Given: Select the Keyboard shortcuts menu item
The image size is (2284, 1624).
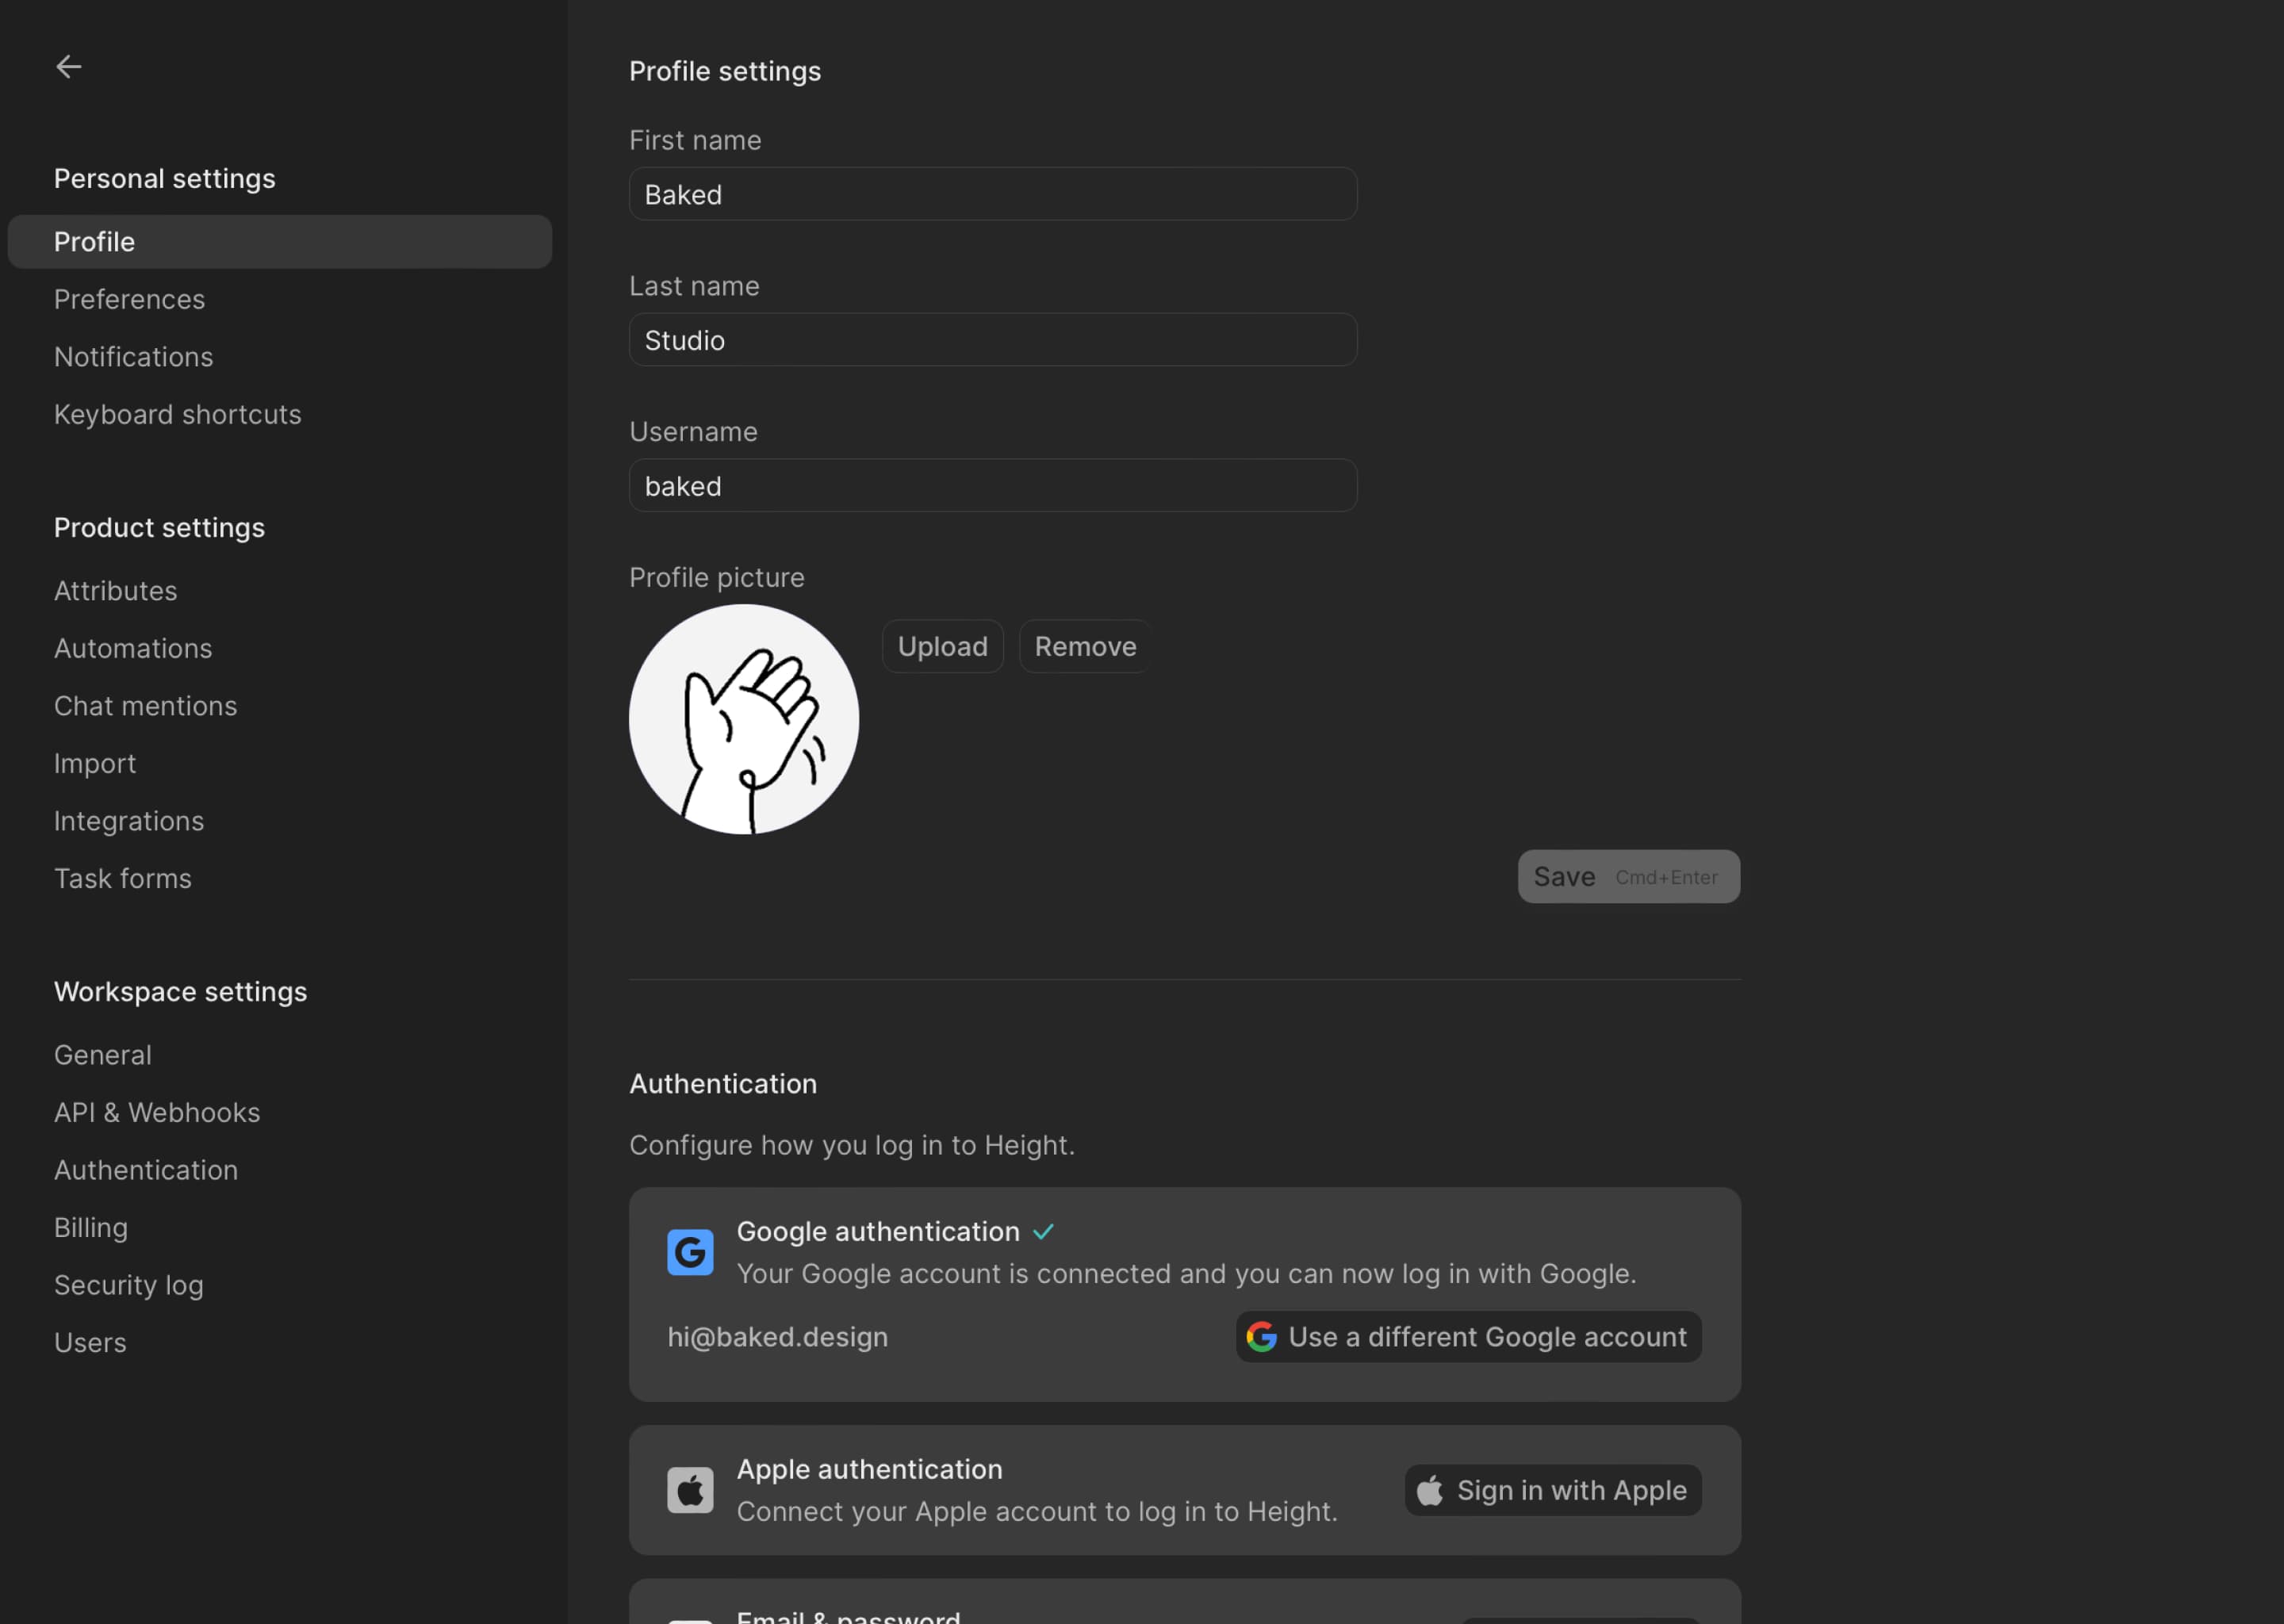Looking at the screenshot, I should 178,413.
